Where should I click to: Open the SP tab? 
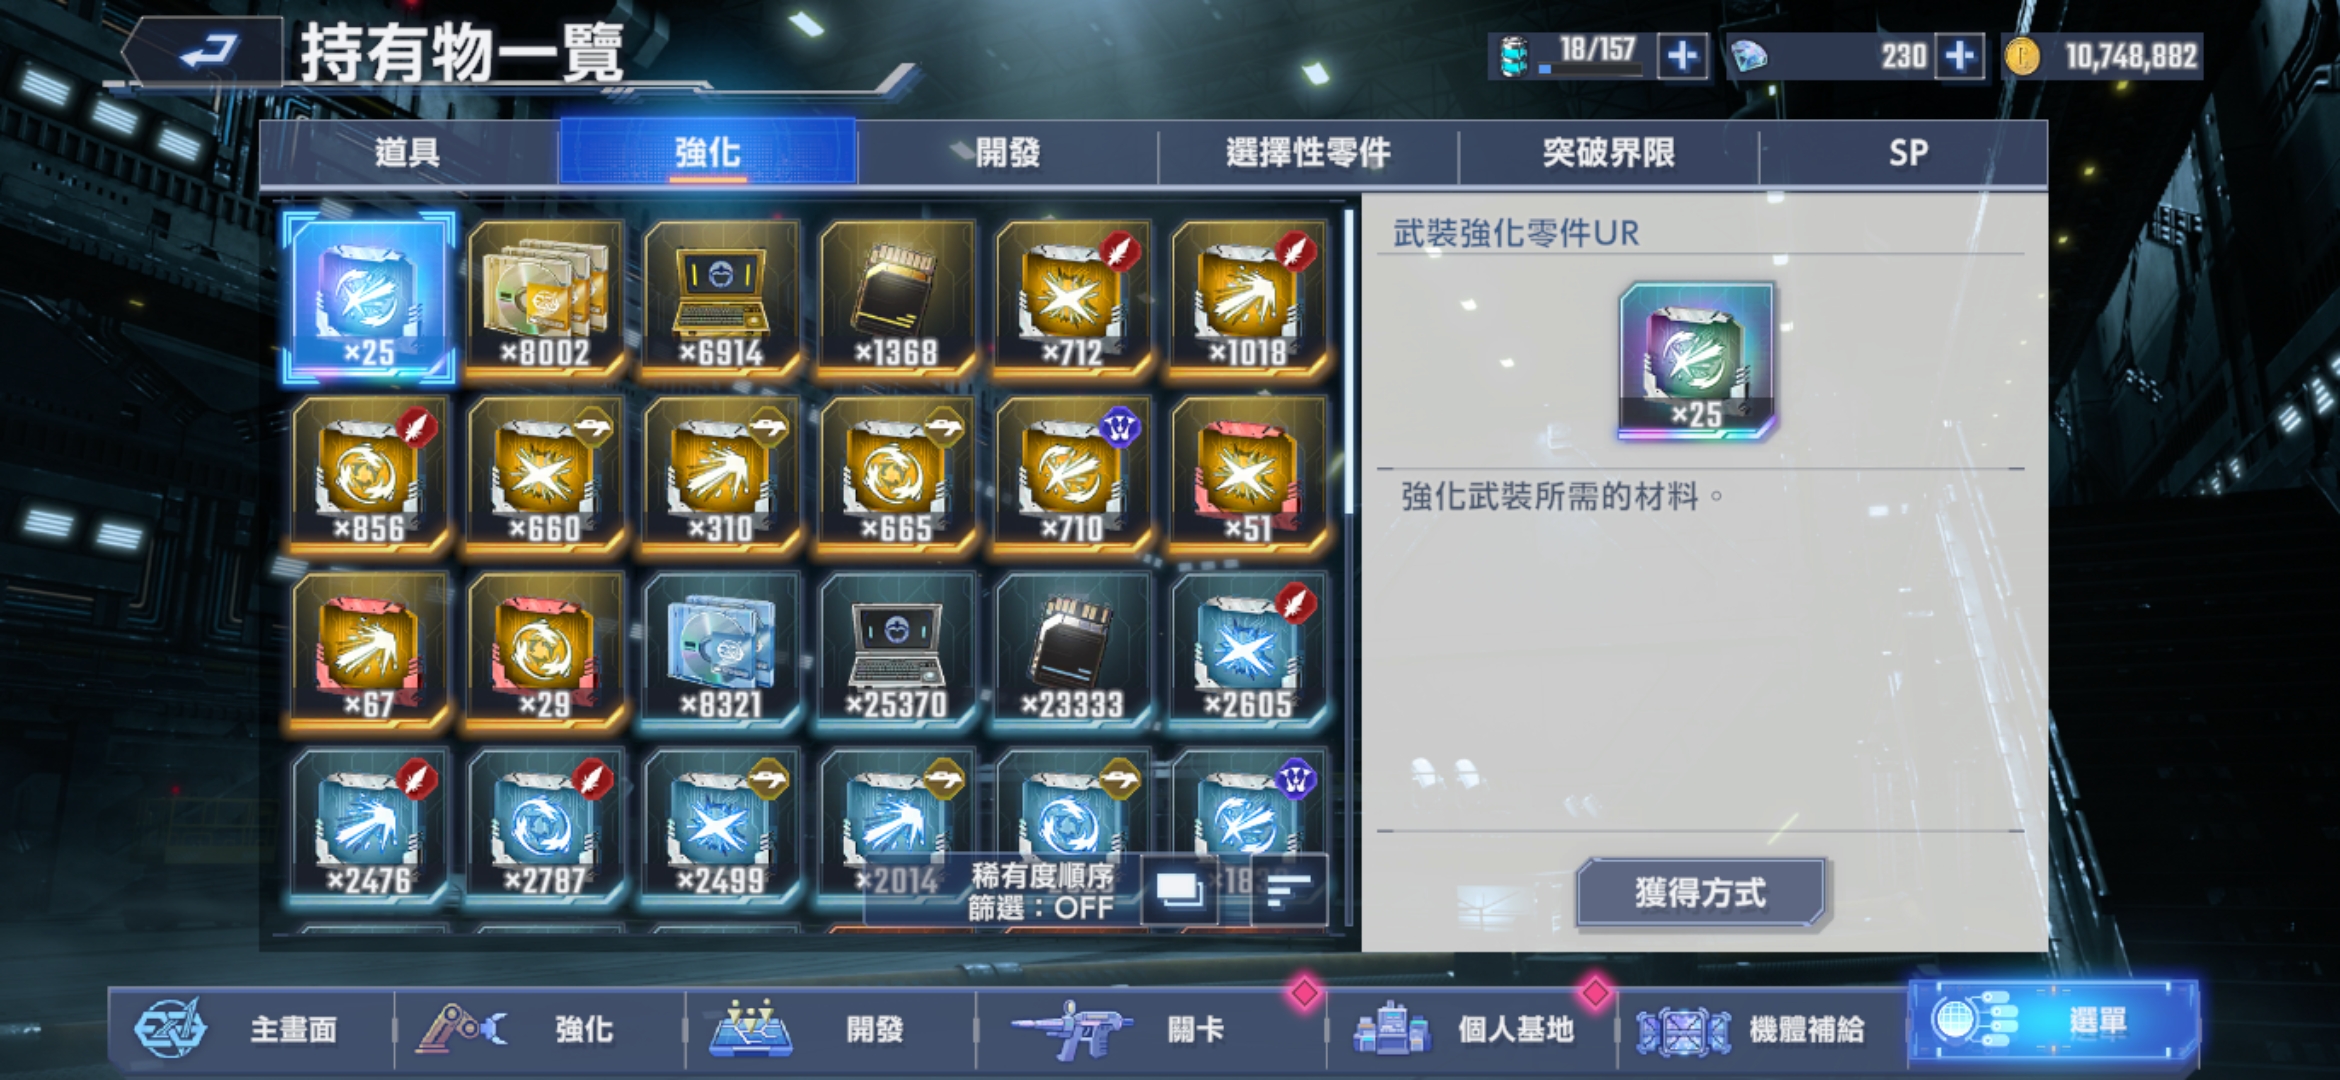tap(1908, 153)
